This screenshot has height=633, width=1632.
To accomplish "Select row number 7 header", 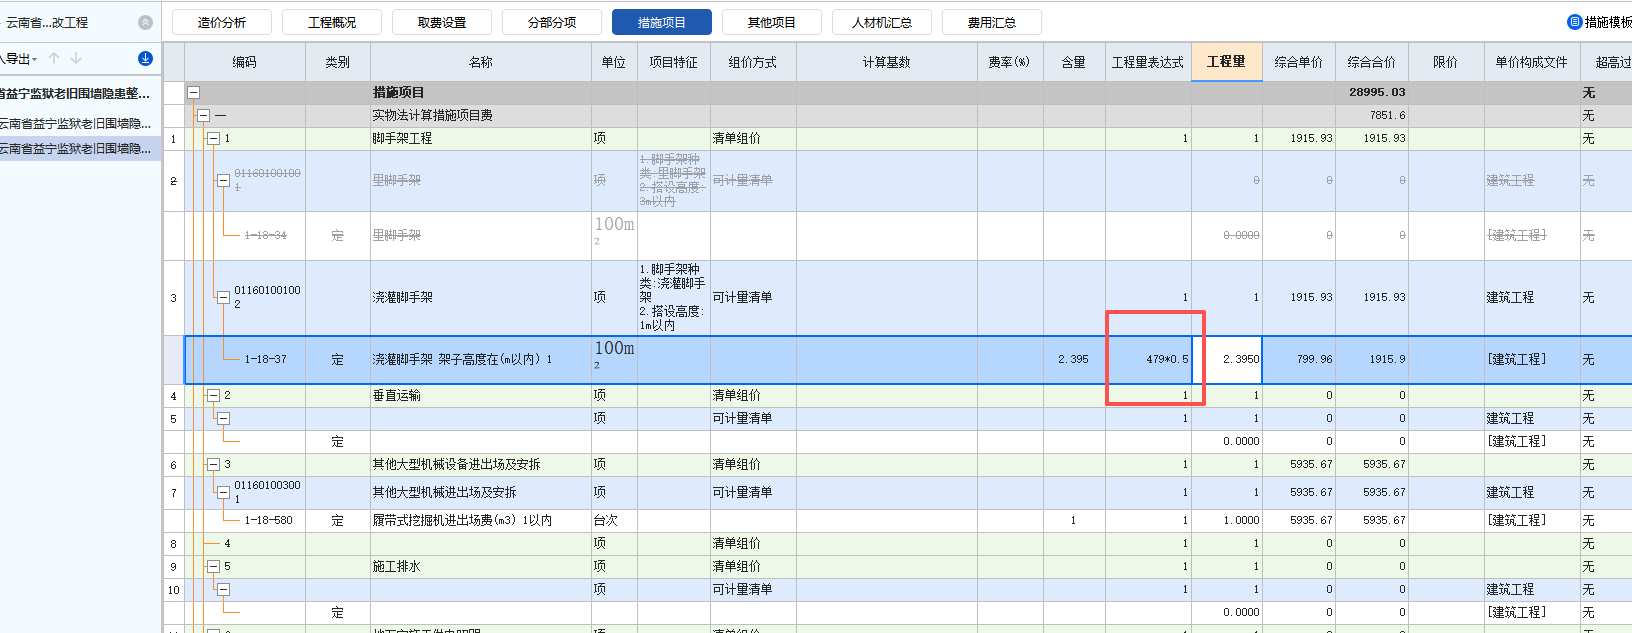I will (x=174, y=492).
